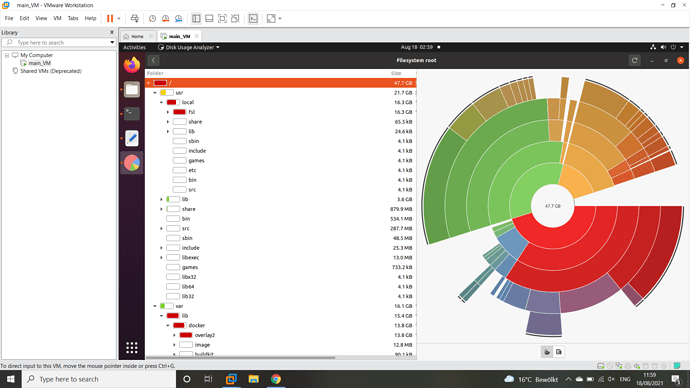This screenshot has width=690, height=388.
Task: Go back using the Disk Usage Analyzer header arrow
Action: tap(153, 60)
